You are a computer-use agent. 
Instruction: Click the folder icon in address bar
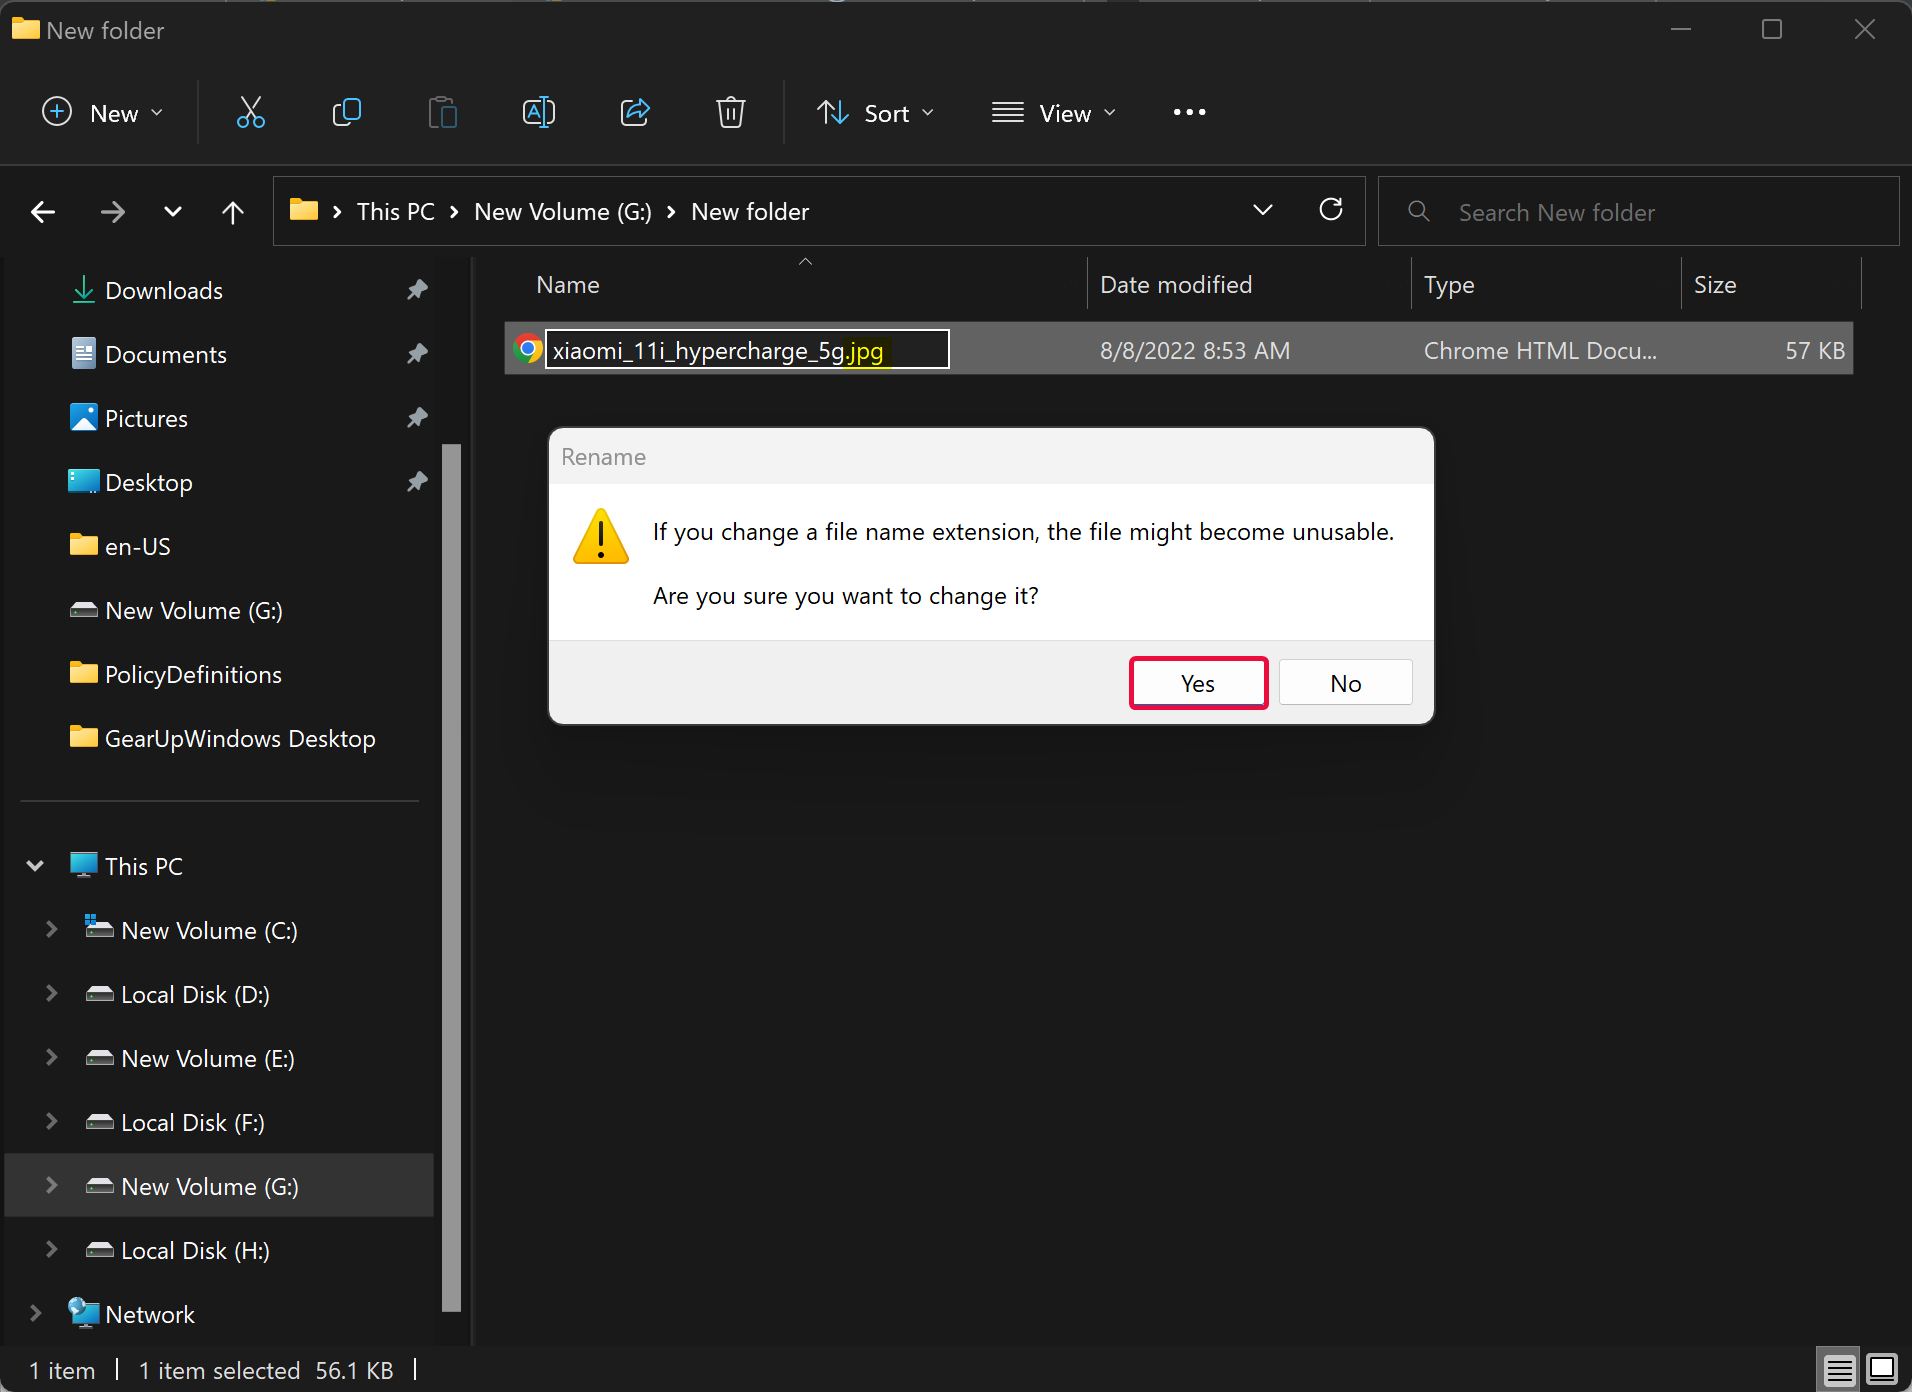point(304,210)
